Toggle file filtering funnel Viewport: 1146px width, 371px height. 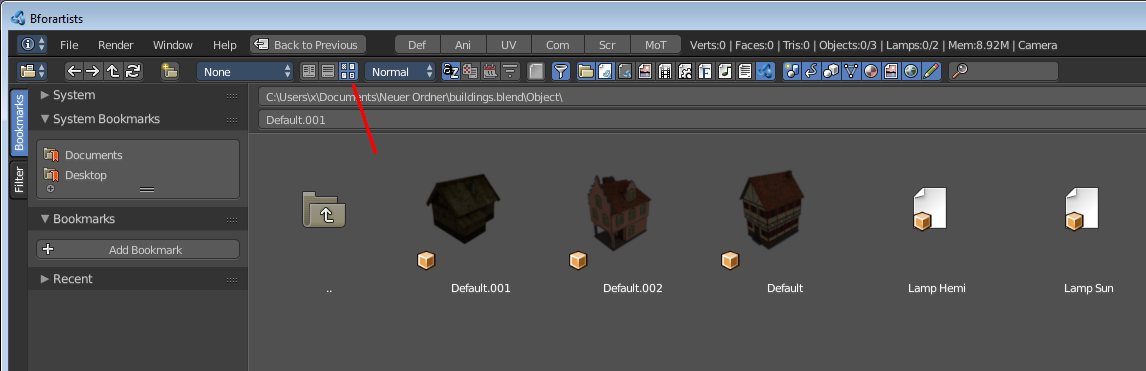(x=561, y=71)
